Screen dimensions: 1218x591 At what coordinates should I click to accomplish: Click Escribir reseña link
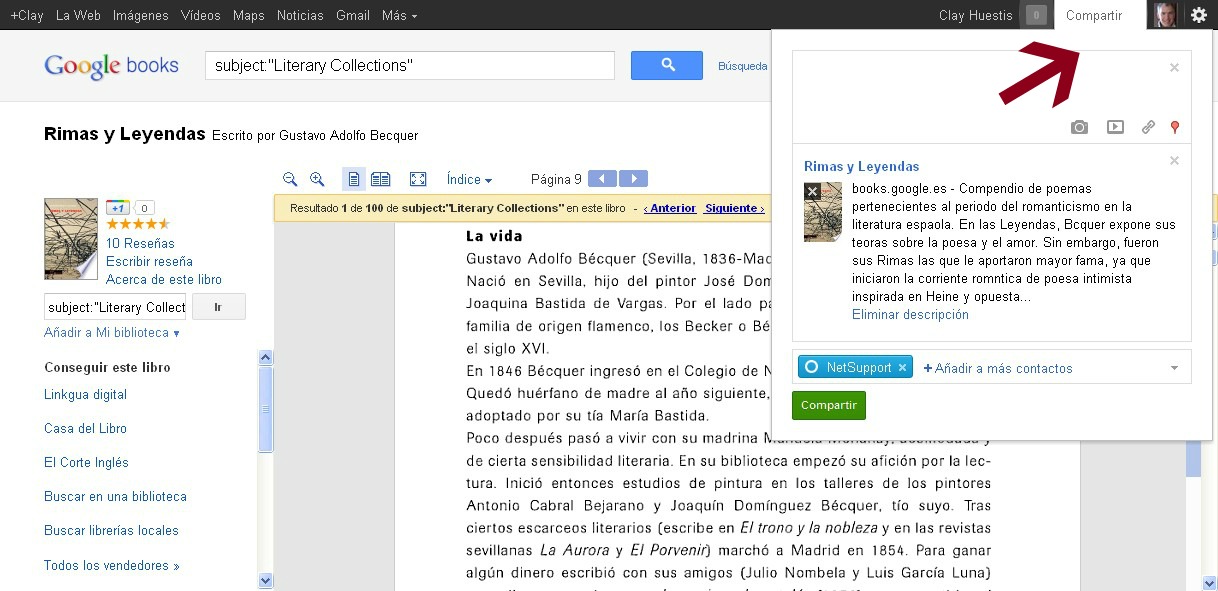pos(149,261)
